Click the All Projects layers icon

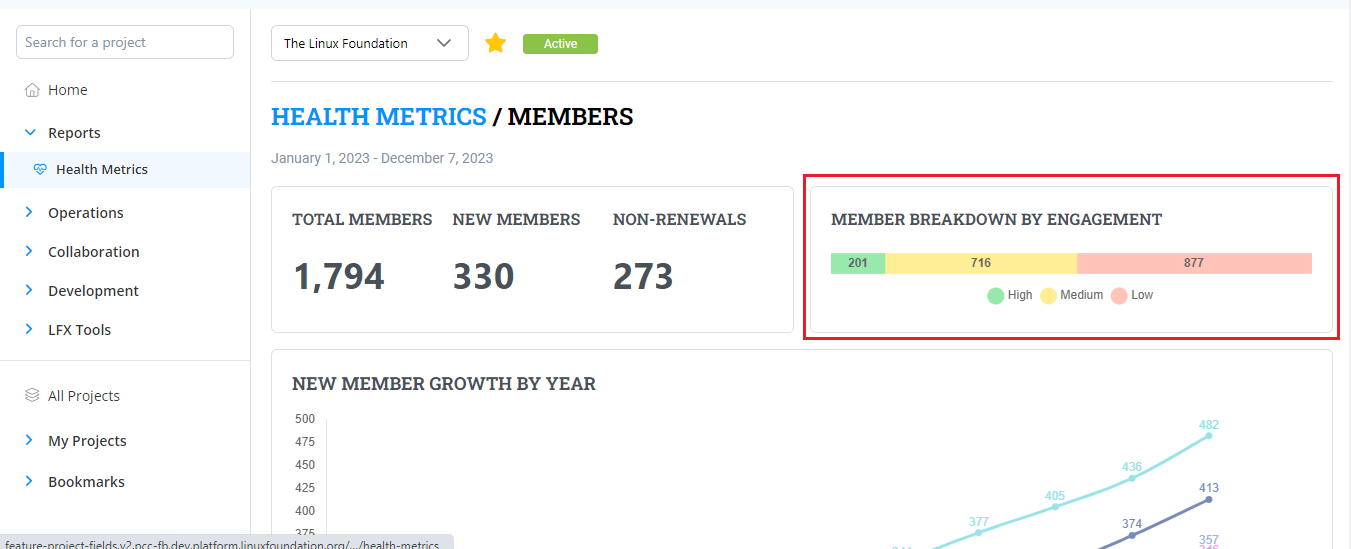pyautogui.click(x=32, y=396)
